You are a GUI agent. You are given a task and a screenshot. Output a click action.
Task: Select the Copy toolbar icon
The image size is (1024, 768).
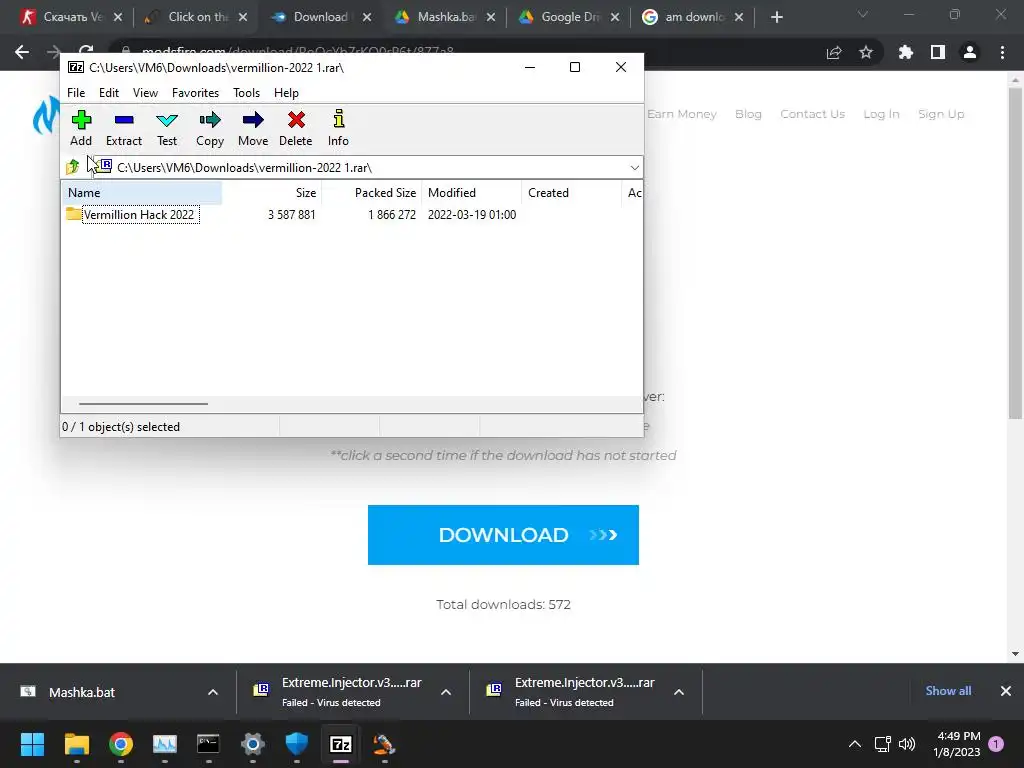210,128
